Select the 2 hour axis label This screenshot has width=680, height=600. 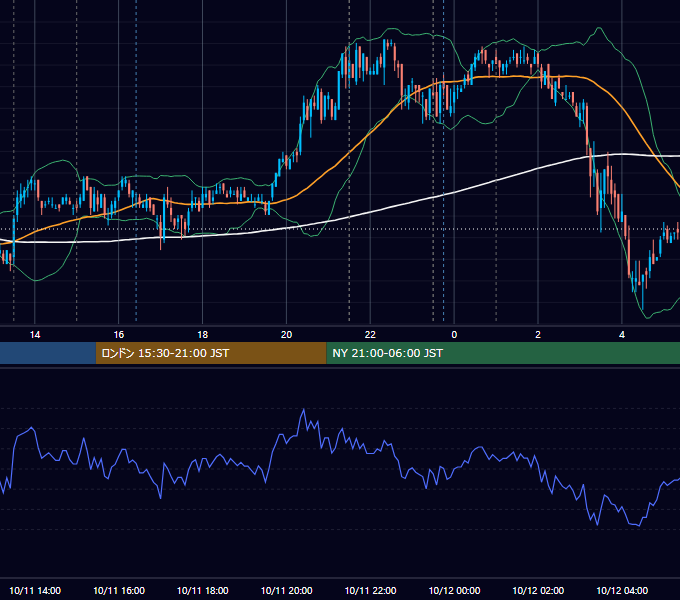[x=538, y=335]
